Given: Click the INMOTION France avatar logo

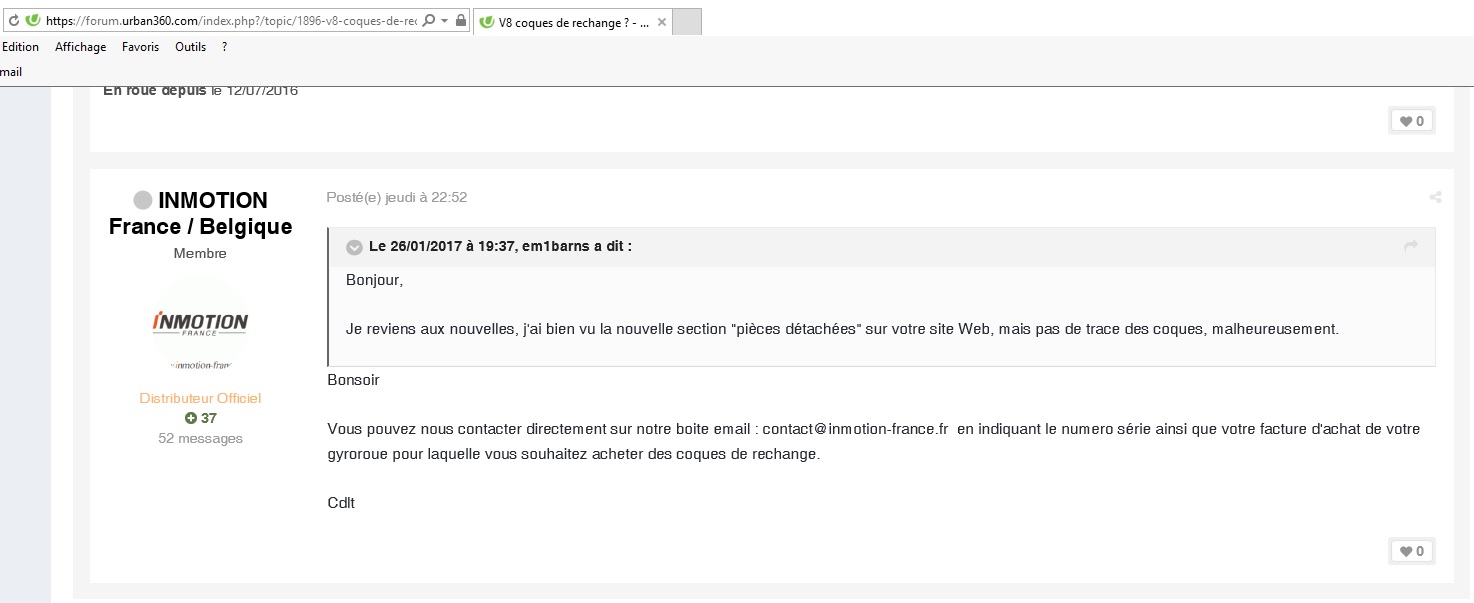Looking at the screenshot, I should (x=200, y=325).
